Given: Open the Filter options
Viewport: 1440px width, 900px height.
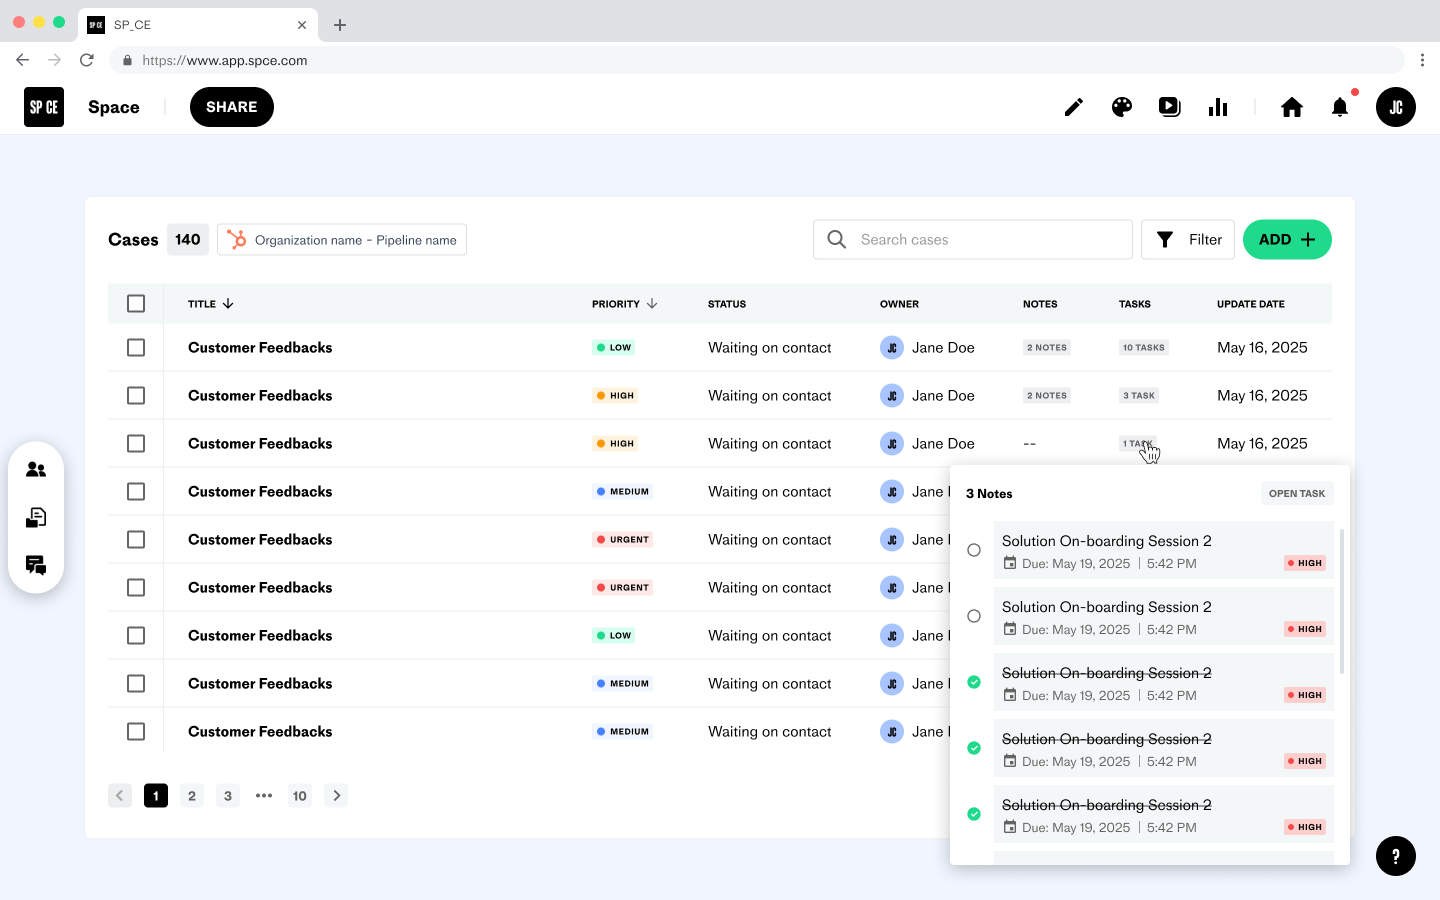Looking at the screenshot, I should pyautogui.click(x=1188, y=240).
